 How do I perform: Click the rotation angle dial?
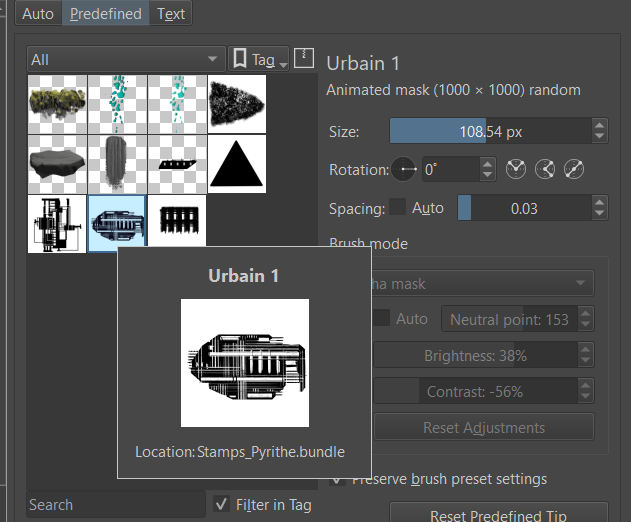click(x=404, y=170)
